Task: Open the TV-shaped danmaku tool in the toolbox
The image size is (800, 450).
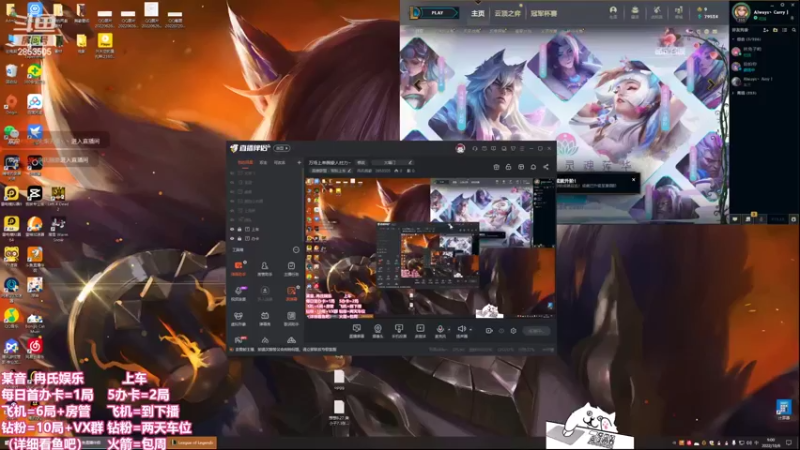Action: point(264,318)
